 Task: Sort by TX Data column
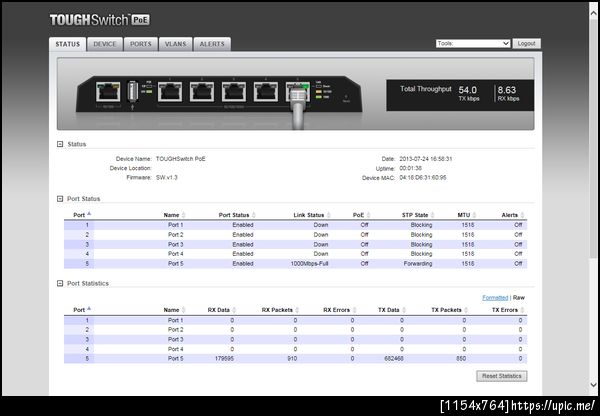(x=392, y=310)
